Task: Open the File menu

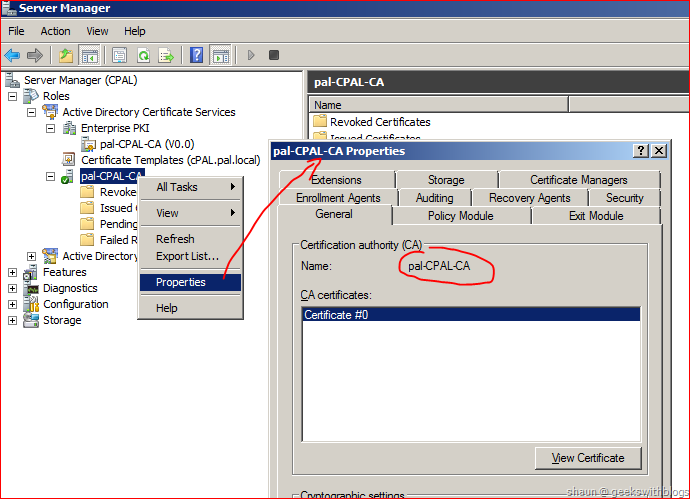Action: [16, 31]
